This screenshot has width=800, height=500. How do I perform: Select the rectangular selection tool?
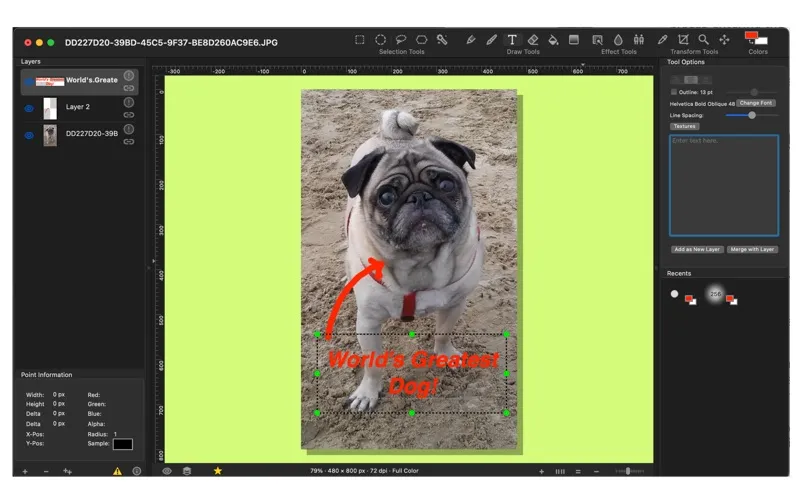pyautogui.click(x=360, y=40)
